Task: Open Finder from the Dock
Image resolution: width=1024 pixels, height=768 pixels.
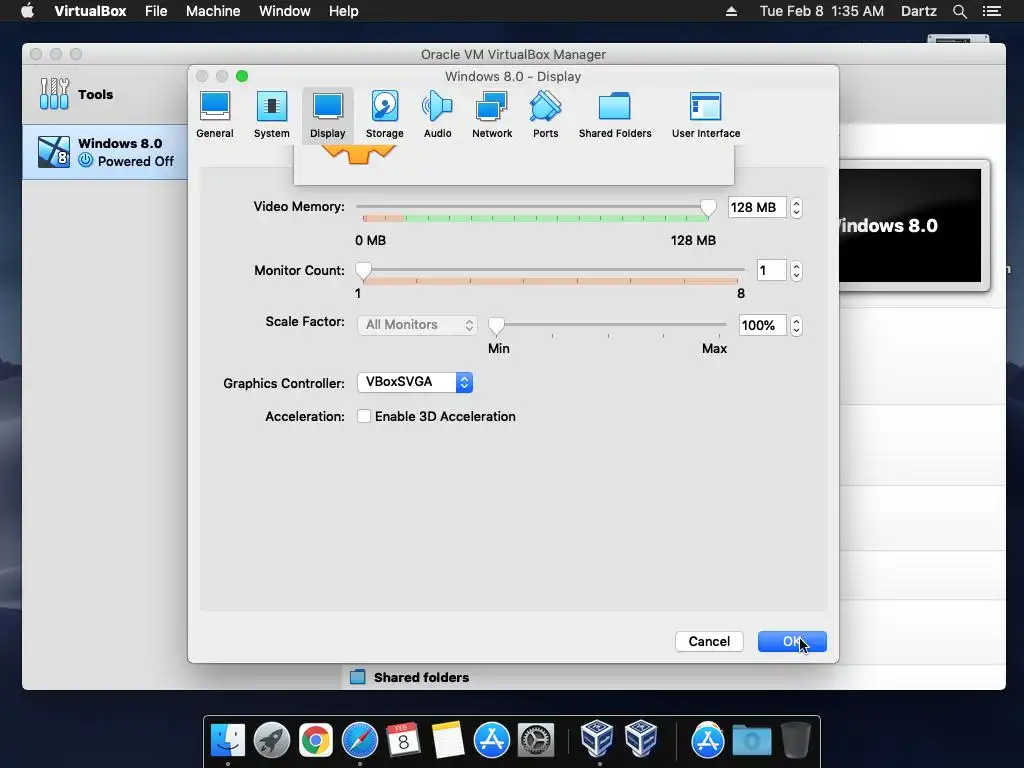Action: (227, 740)
